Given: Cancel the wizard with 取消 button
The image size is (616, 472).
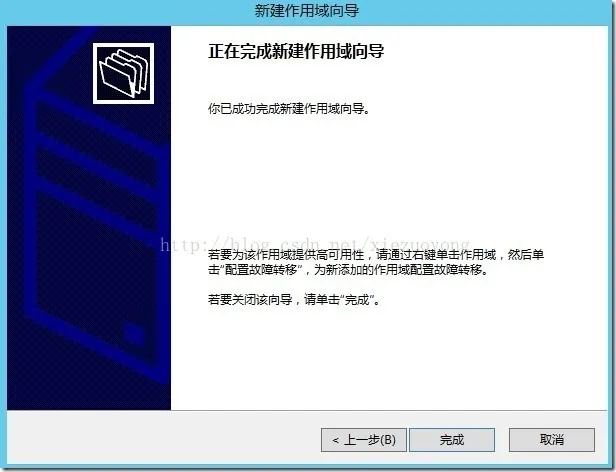Looking at the screenshot, I should pos(552,439).
